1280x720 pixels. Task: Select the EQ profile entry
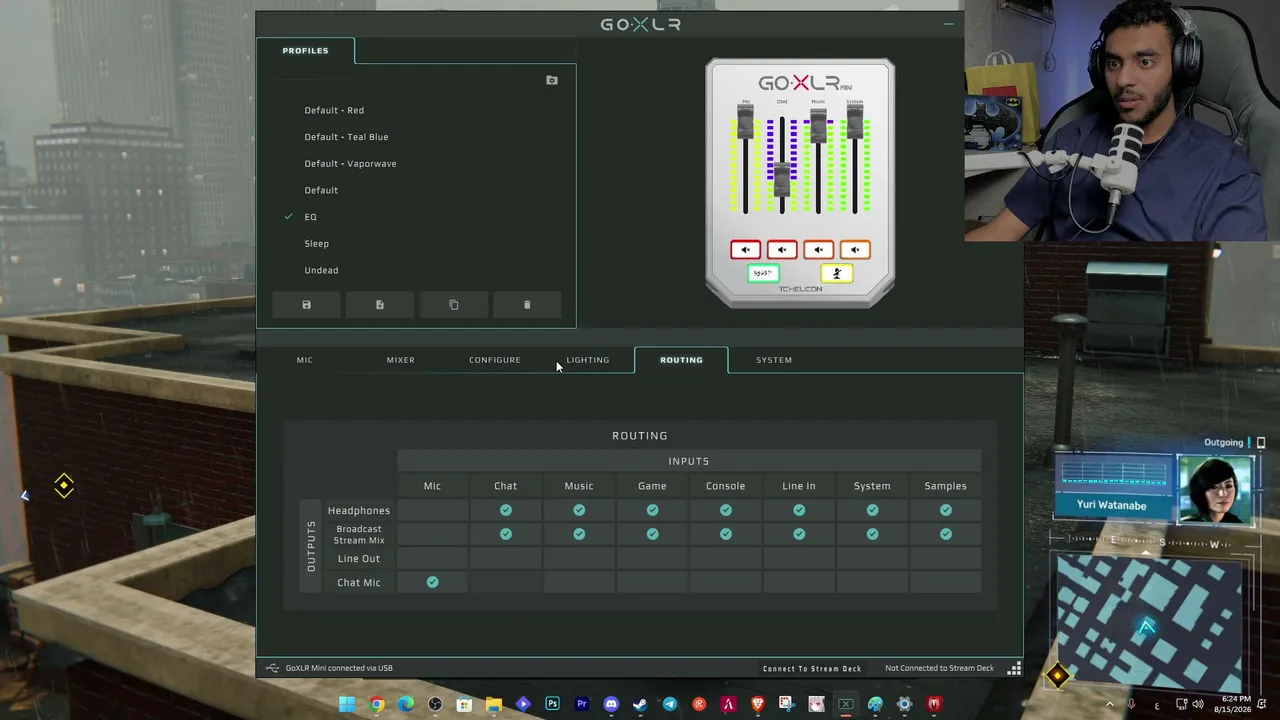(x=310, y=217)
